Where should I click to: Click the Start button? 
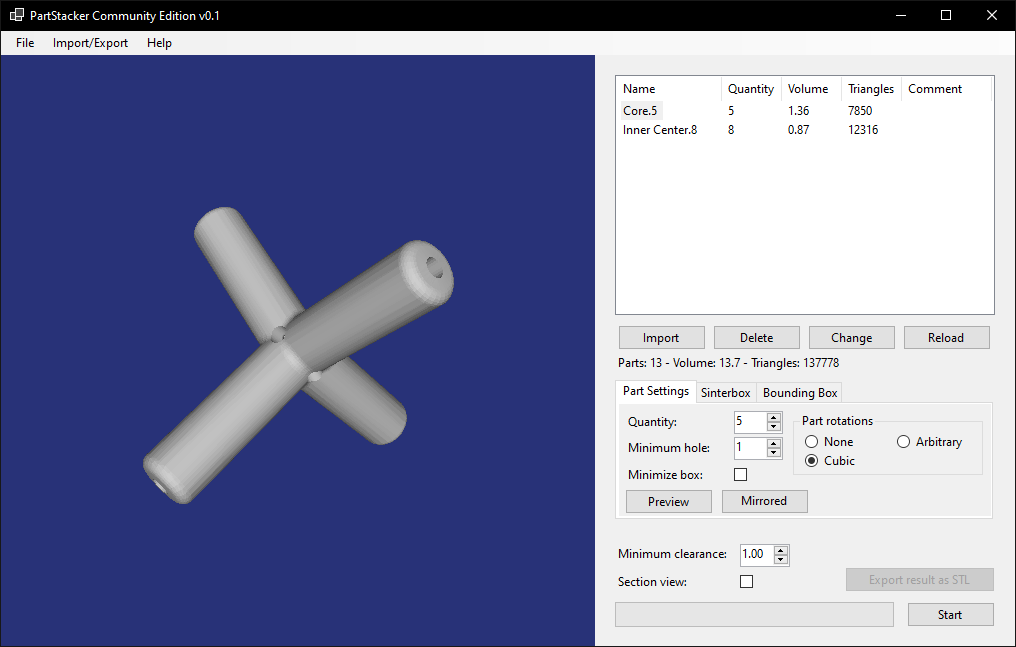pos(950,615)
